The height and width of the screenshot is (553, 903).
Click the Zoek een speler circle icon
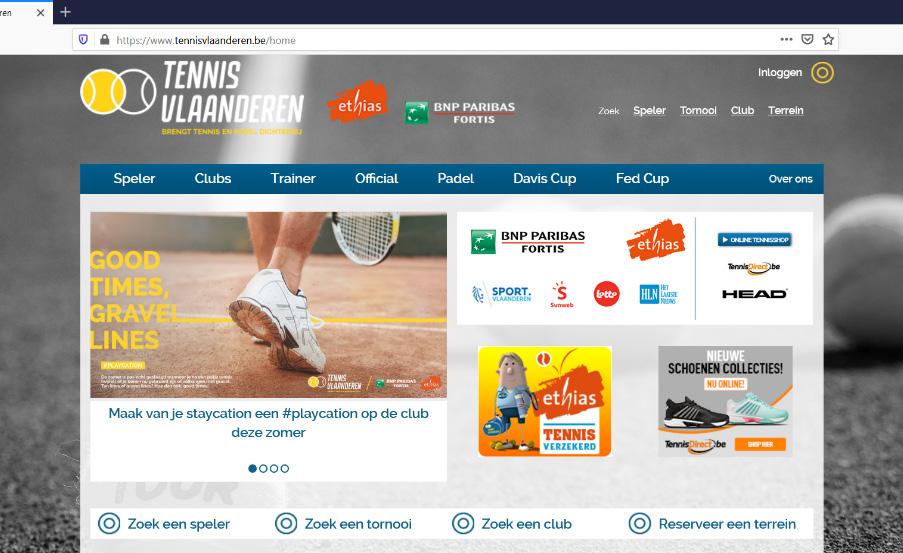(x=109, y=524)
